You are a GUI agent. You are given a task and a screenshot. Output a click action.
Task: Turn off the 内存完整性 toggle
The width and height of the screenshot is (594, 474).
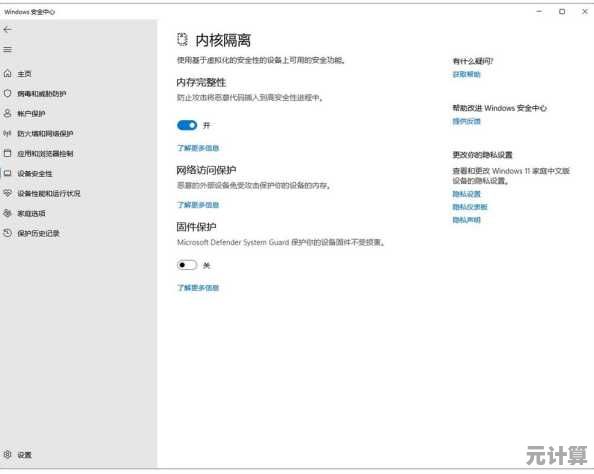point(187,125)
